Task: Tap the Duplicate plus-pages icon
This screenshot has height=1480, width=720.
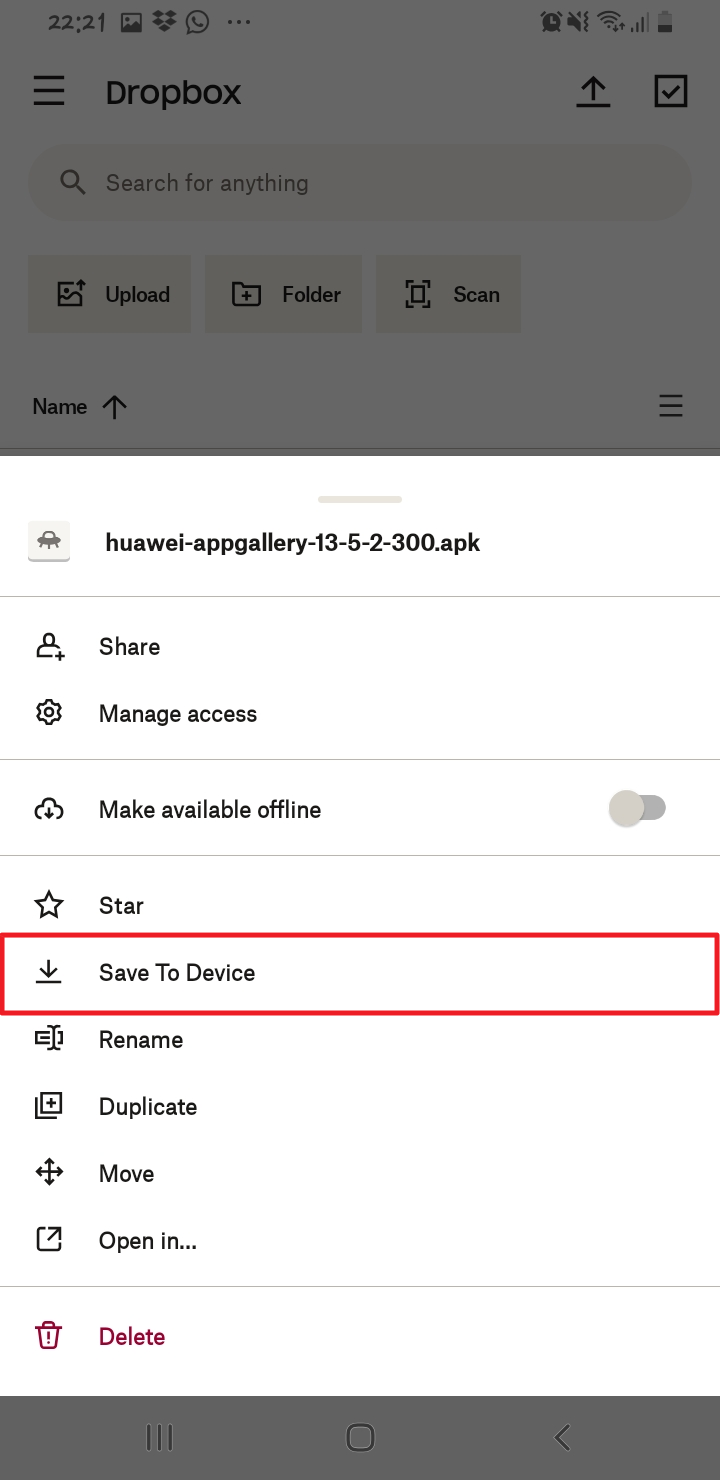Action: pyautogui.click(x=49, y=1106)
